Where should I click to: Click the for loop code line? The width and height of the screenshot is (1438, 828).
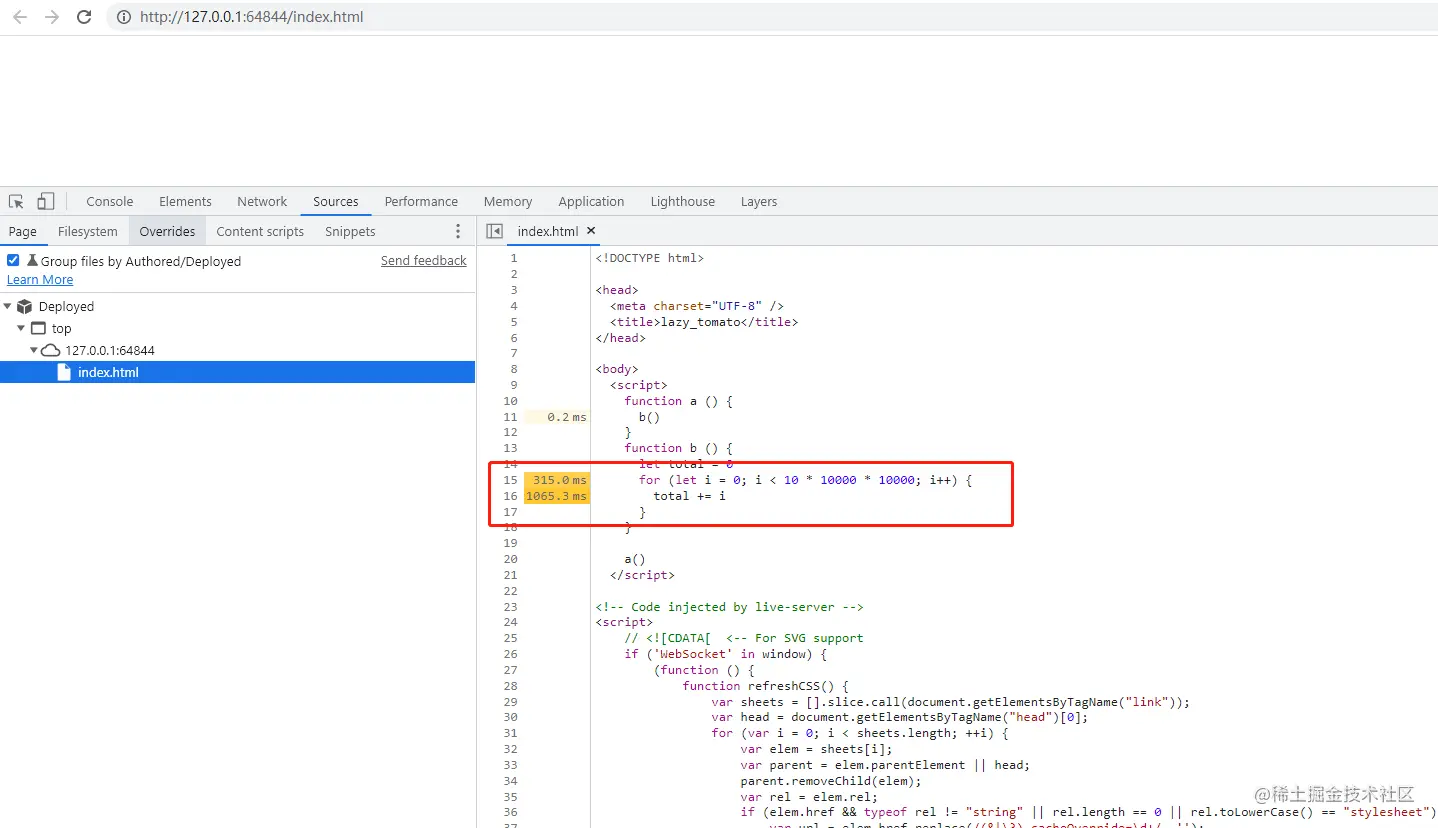pos(805,480)
